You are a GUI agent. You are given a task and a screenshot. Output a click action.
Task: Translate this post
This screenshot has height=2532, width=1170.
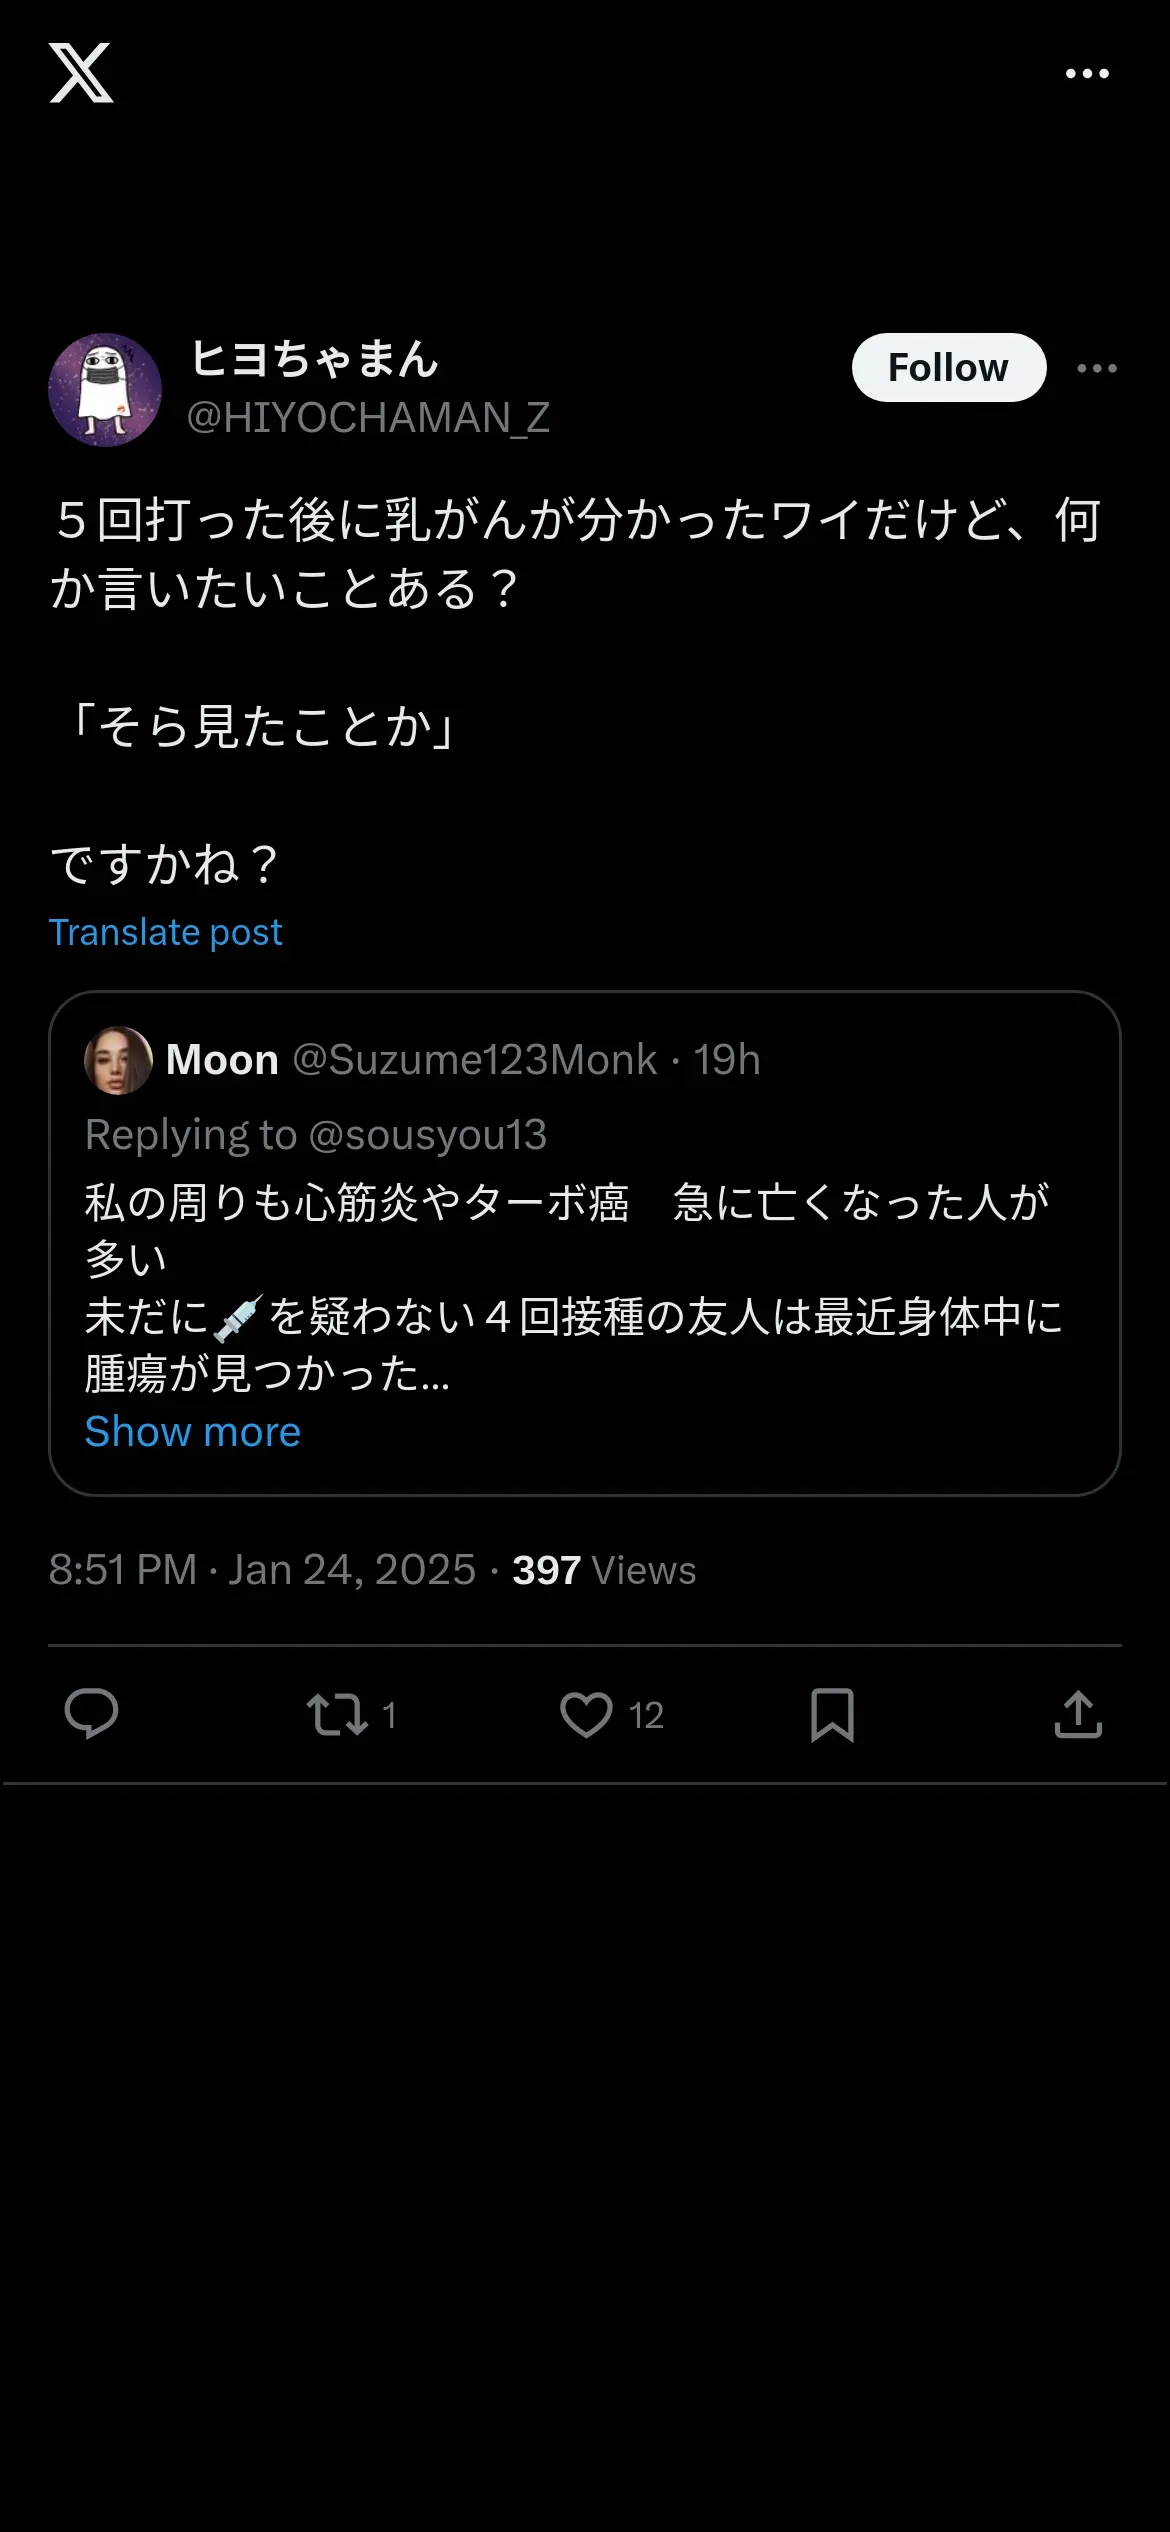click(x=166, y=932)
